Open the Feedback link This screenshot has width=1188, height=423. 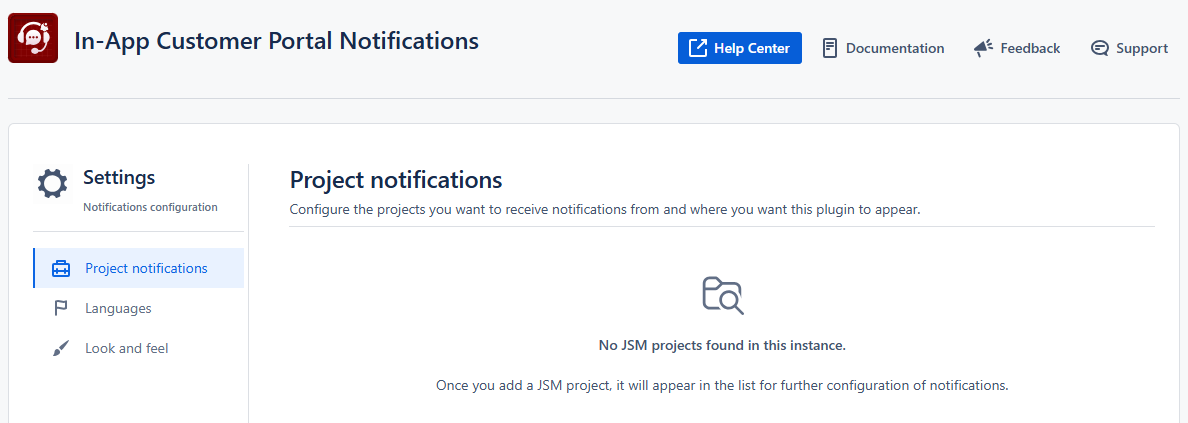[x=1018, y=49]
